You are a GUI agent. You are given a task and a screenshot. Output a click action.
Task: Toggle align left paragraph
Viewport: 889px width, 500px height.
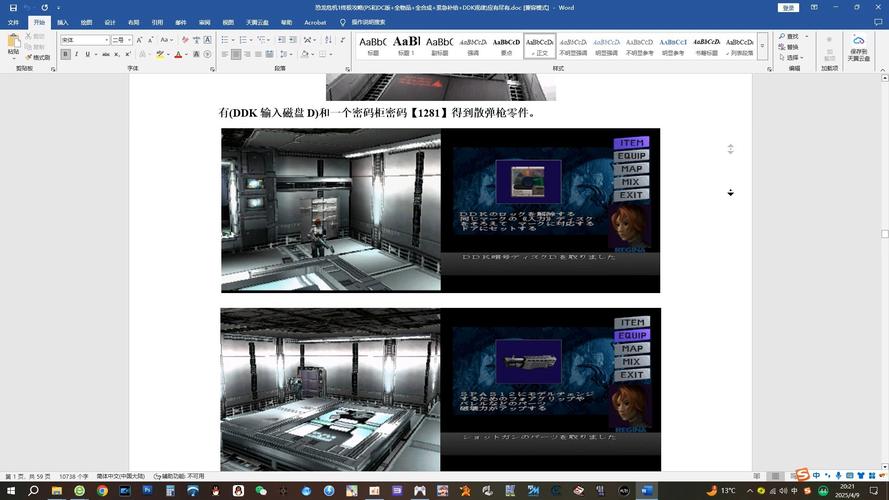[225, 54]
